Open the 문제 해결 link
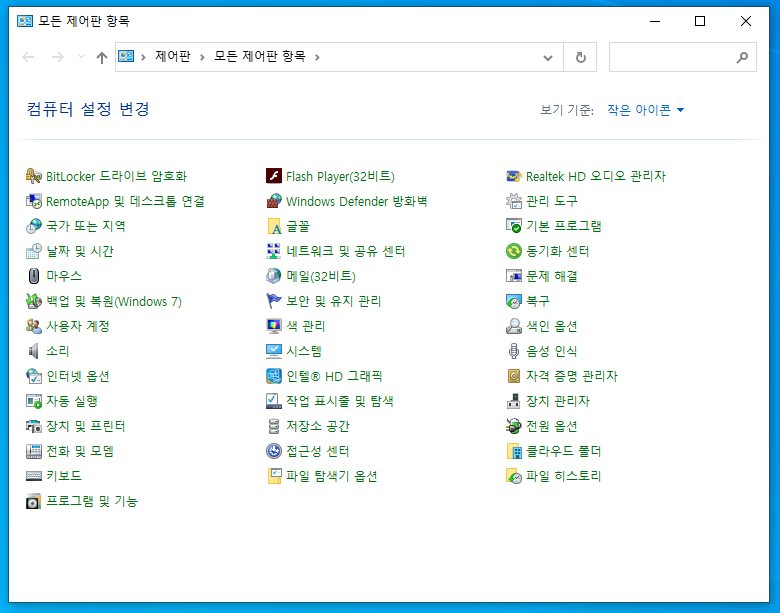The width and height of the screenshot is (780, 613). pos(552,276)
